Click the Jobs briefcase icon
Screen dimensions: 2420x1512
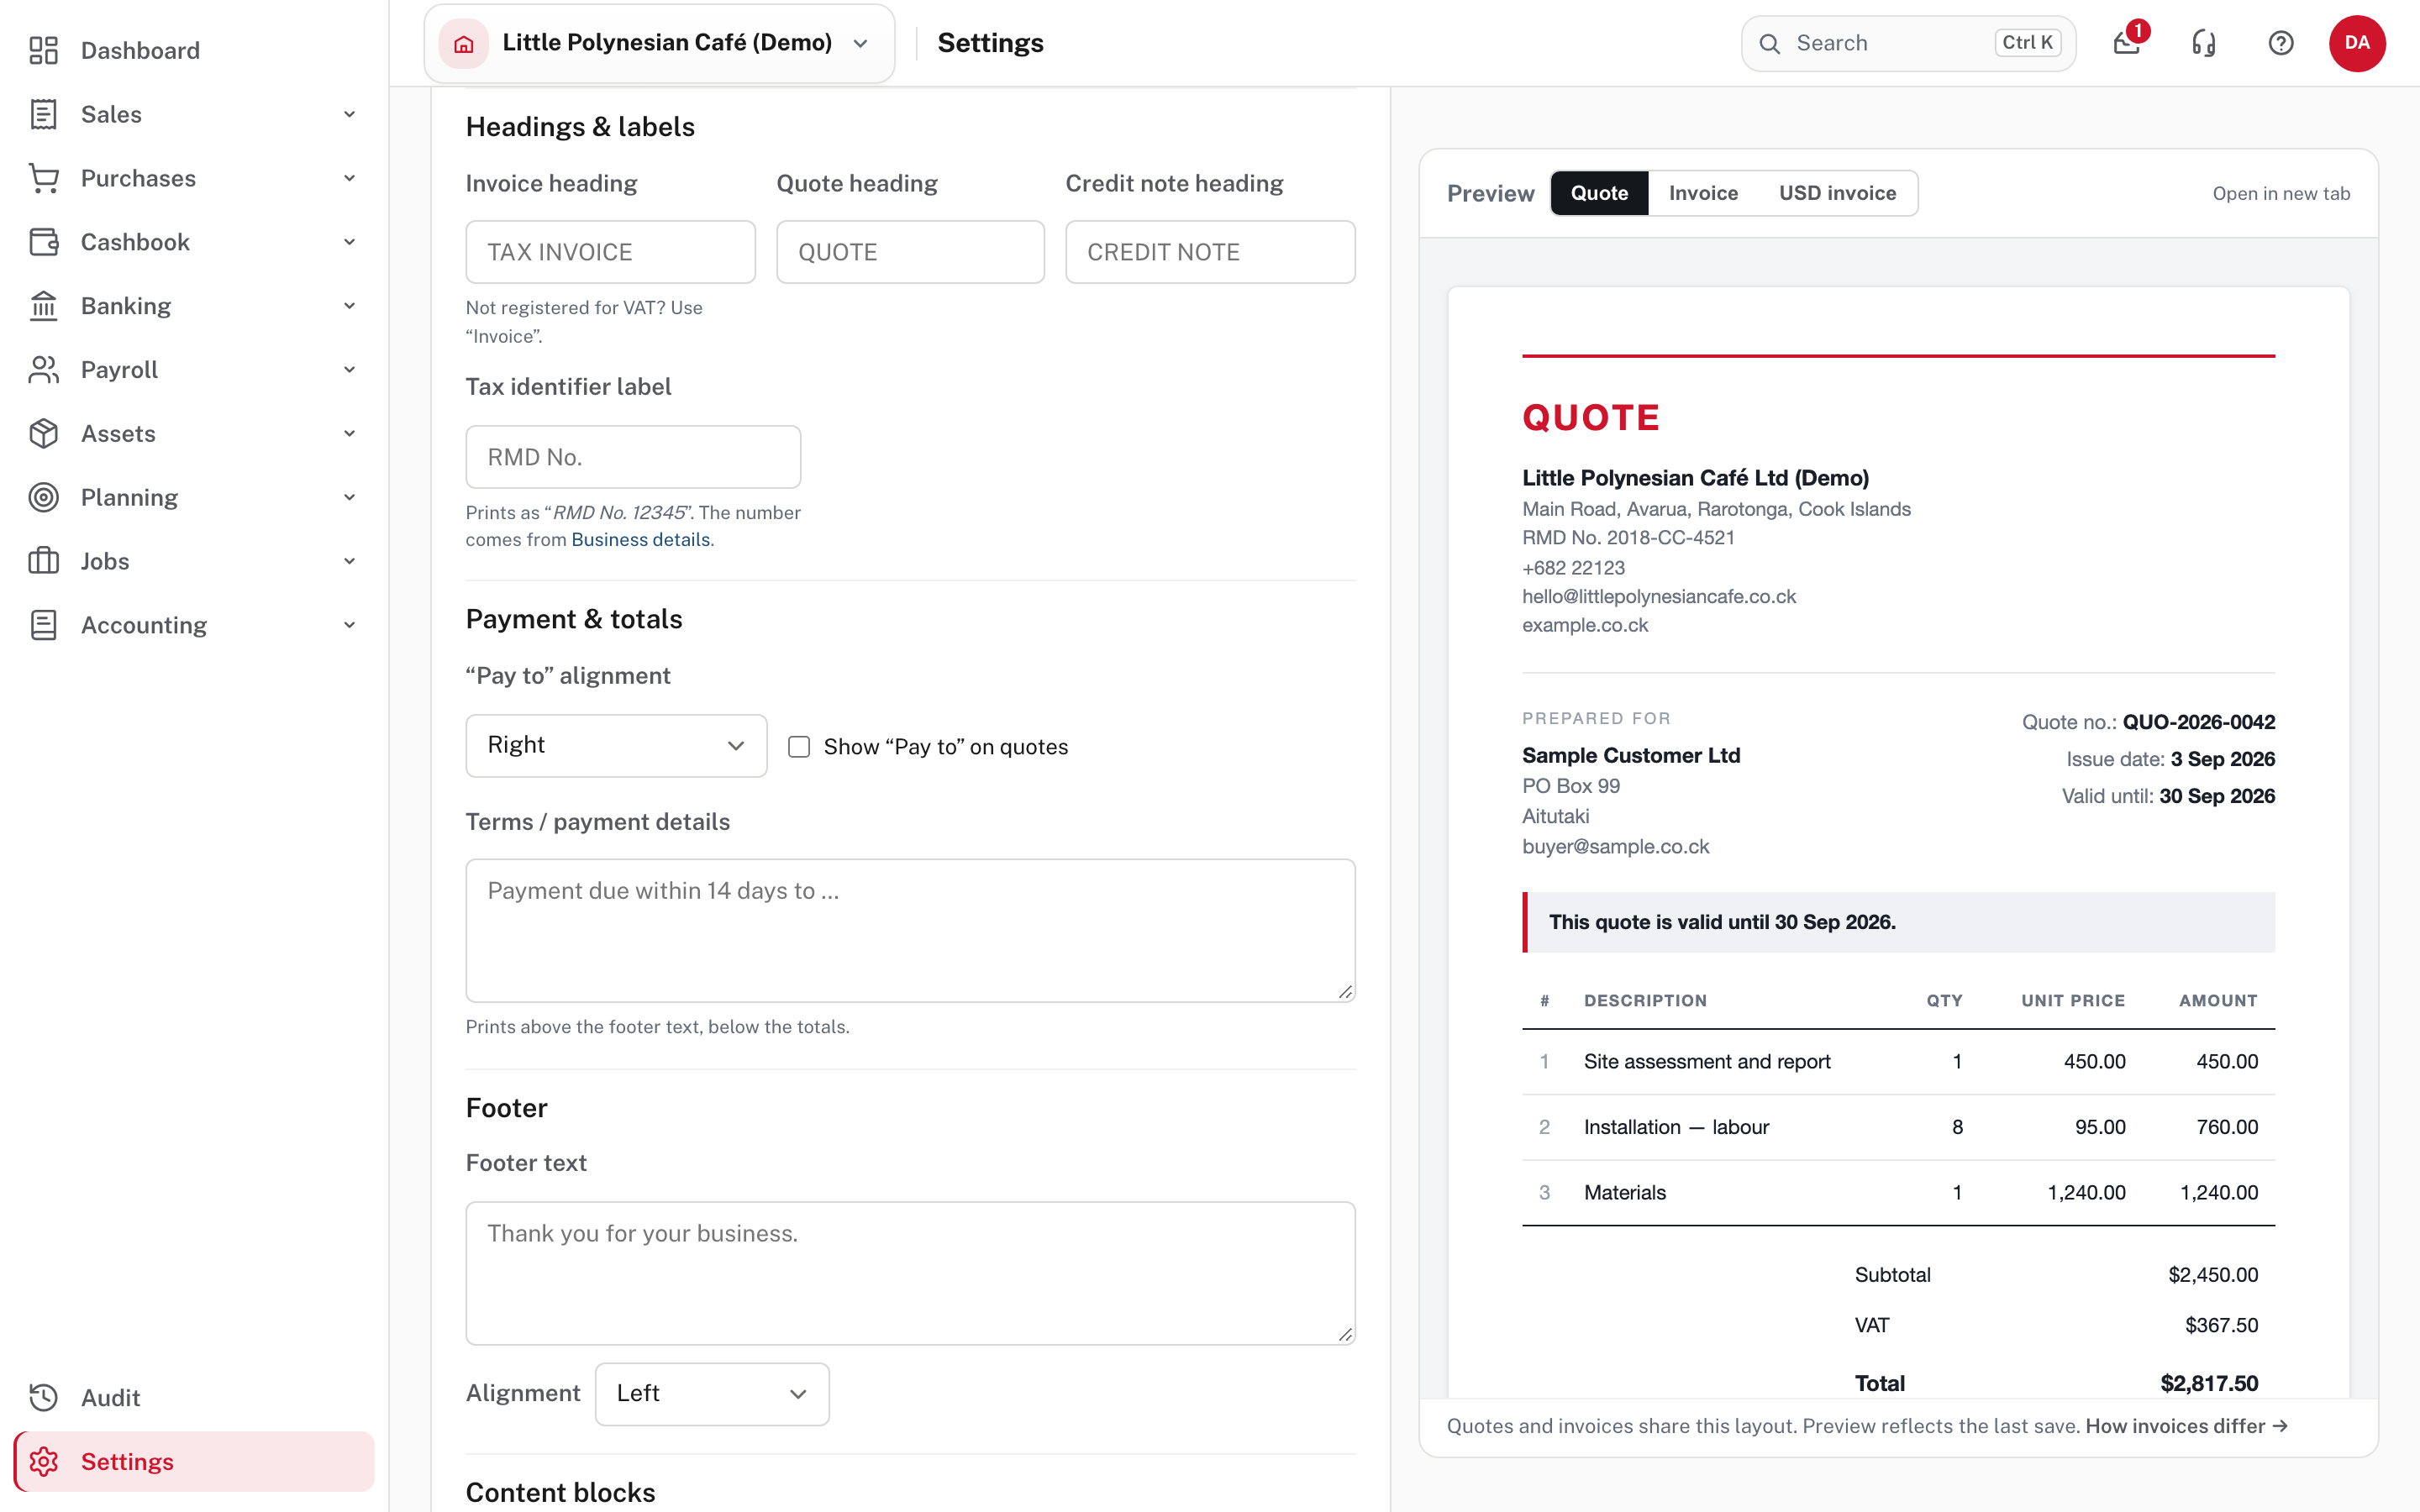[43, 561]
